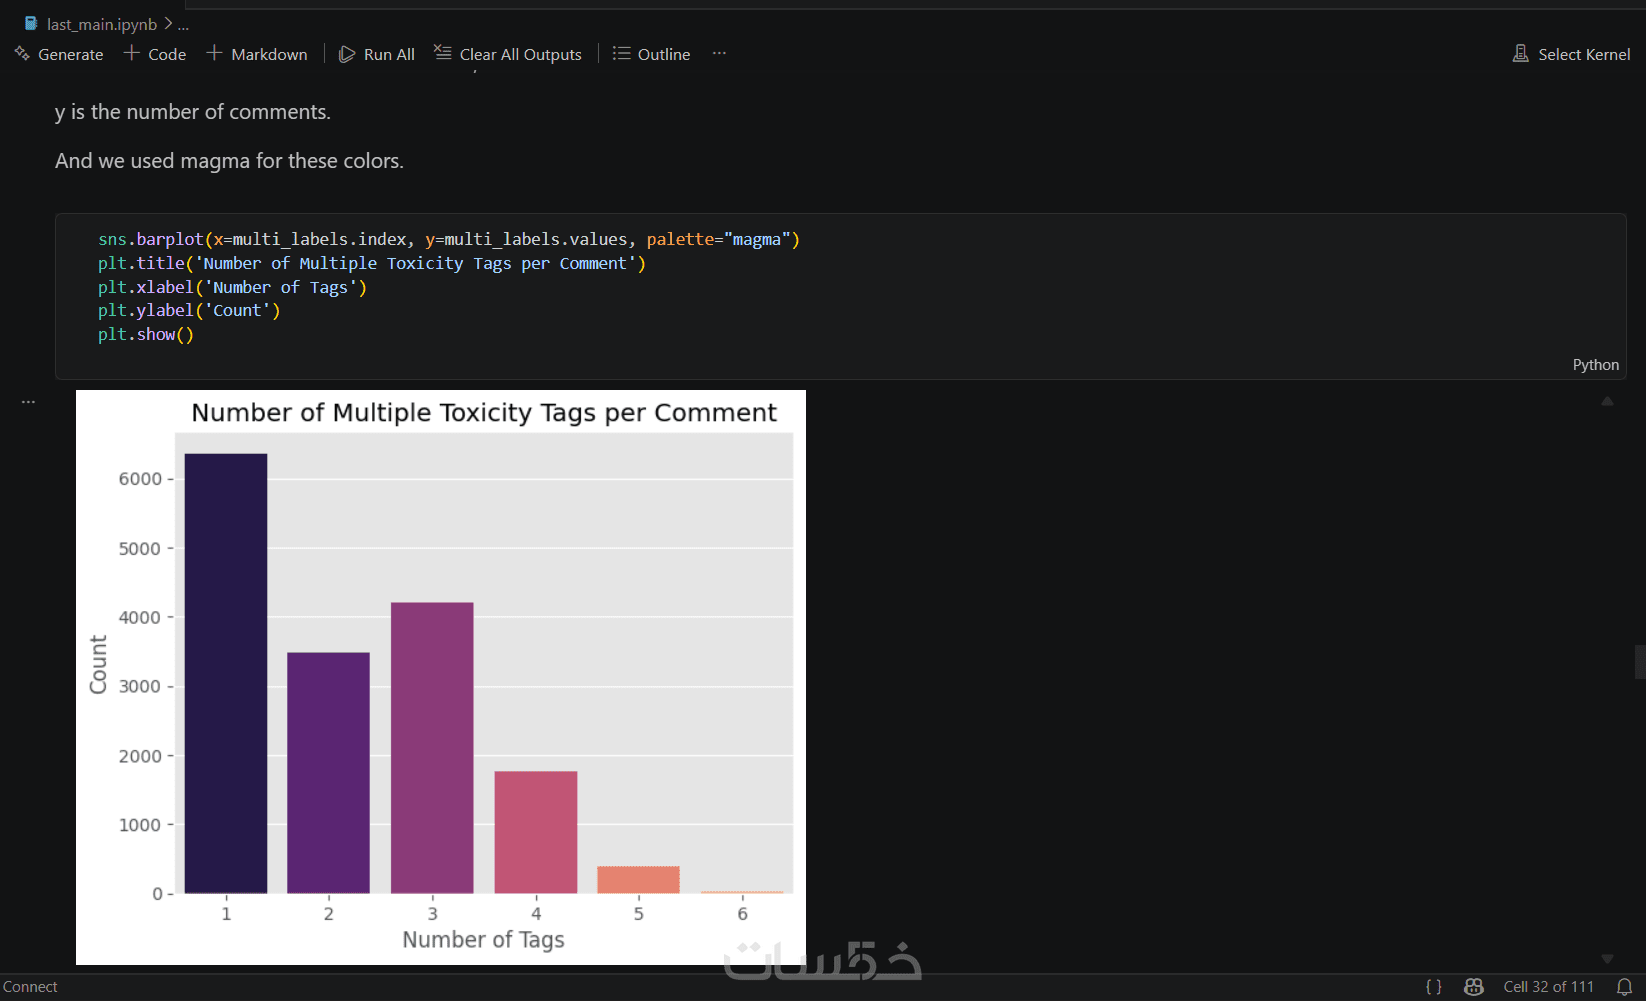The width and height of the screenshot is (1646, 1001).
Task: Clear All Outputs of the notebook
Action: [x=508, y=54]
